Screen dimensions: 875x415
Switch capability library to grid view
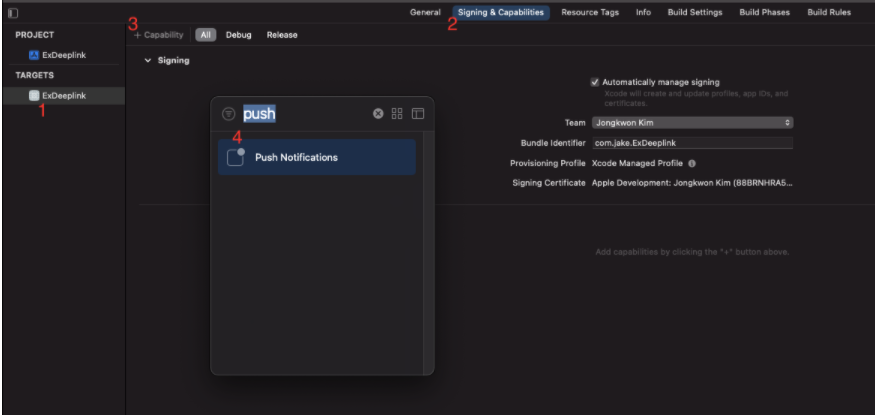pos(397,114)
